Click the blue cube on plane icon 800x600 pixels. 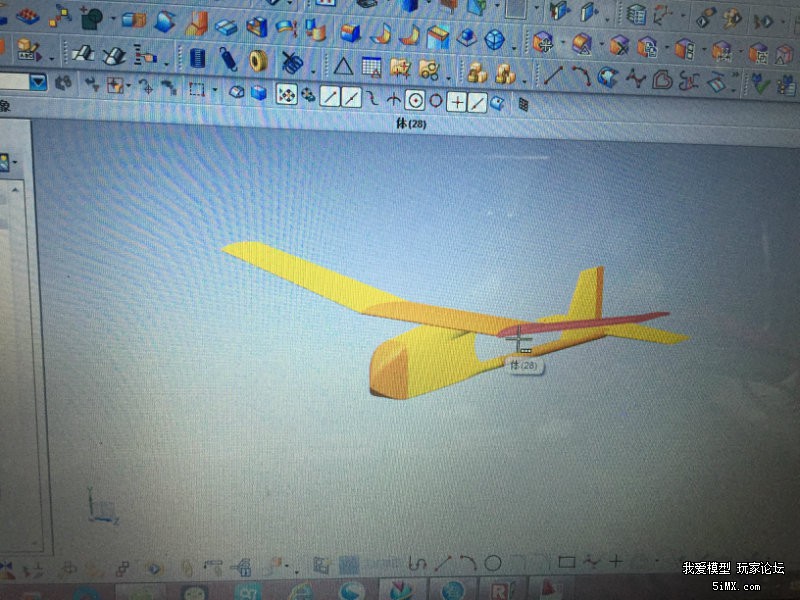pyautogui.click(x=466, y=38)
